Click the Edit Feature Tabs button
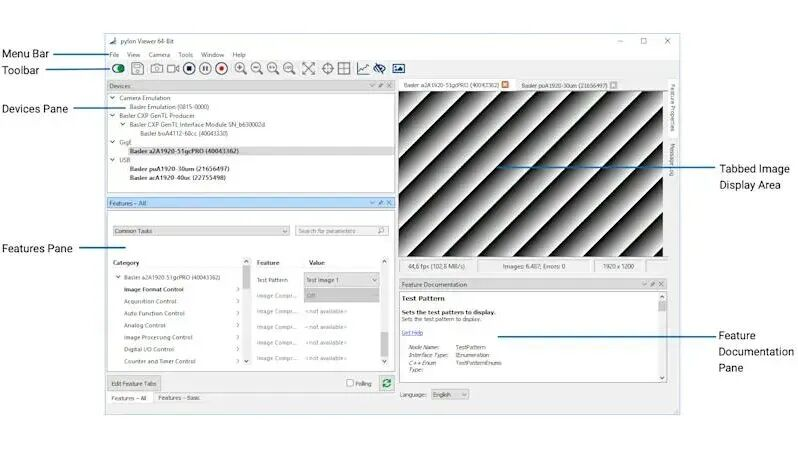The image size is (798, 450). coord(134,383)
